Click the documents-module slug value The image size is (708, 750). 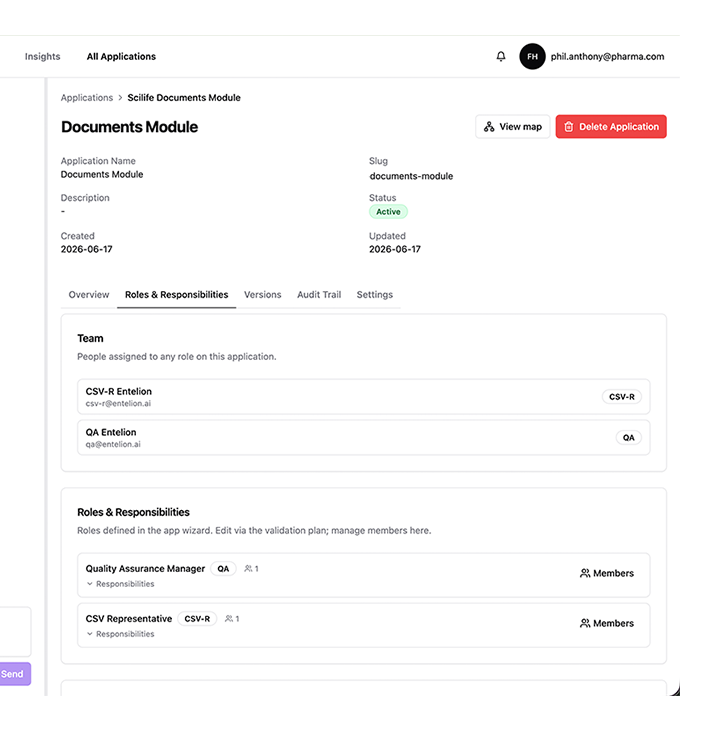click(411, 176)
